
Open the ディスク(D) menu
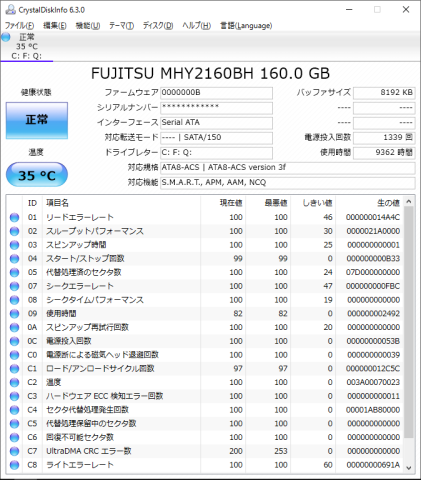coord(158,26)
